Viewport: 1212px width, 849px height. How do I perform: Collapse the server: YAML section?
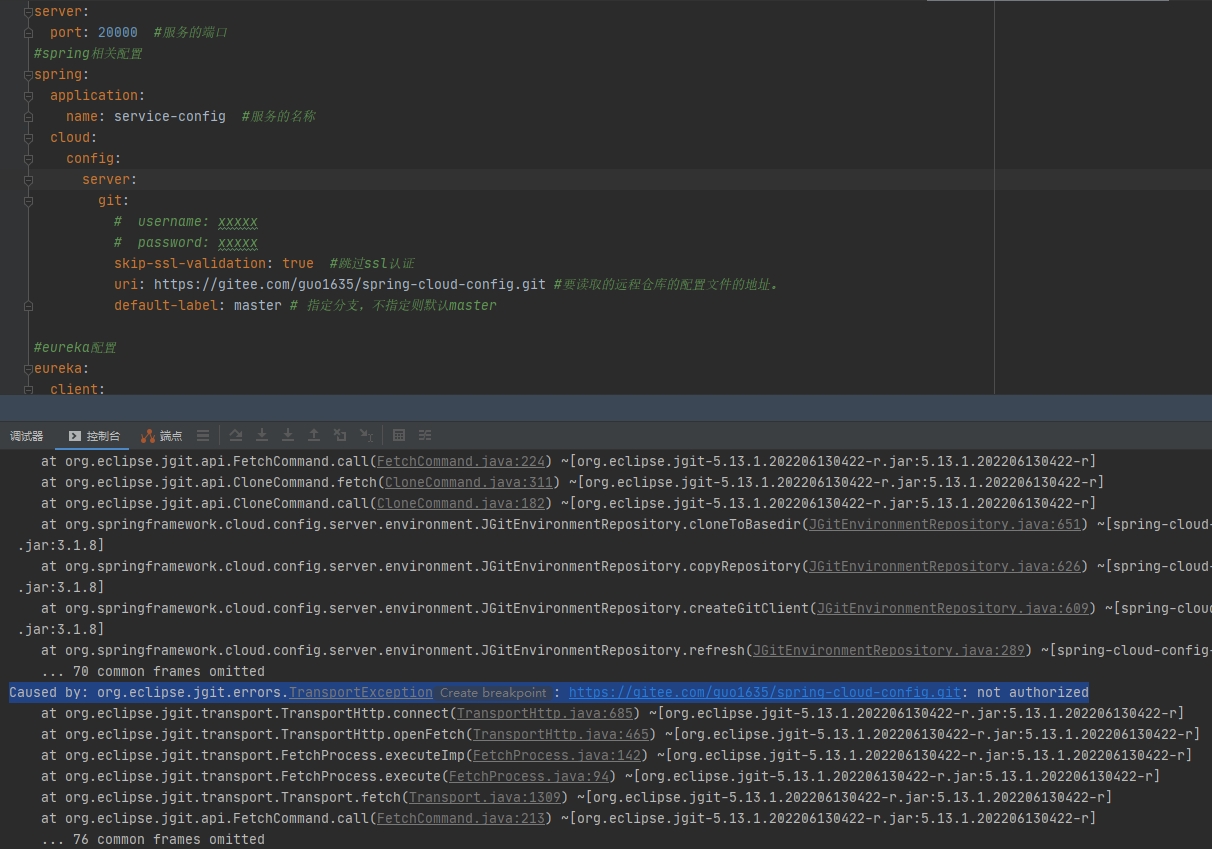[28, 11]
